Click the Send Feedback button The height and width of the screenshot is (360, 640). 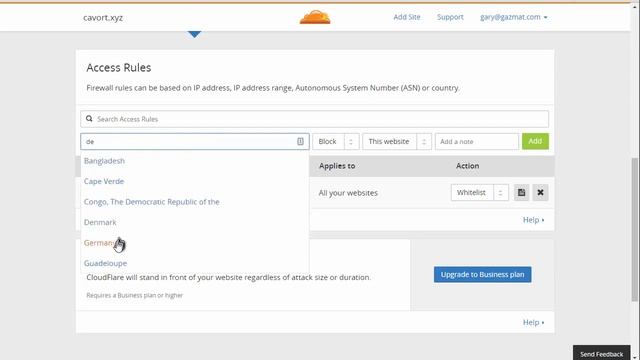602,353
